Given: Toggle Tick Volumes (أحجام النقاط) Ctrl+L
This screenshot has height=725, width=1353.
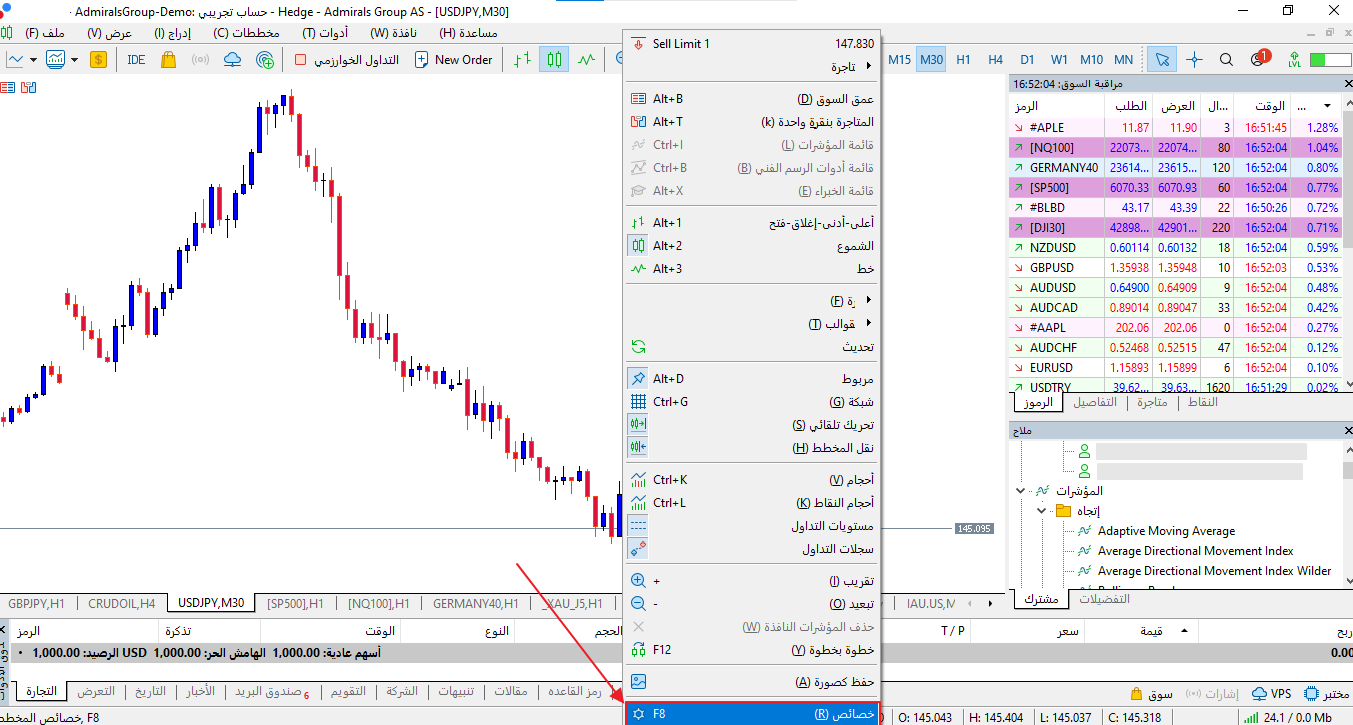Looking at the screenshot, I should click(x=751, y=503).
